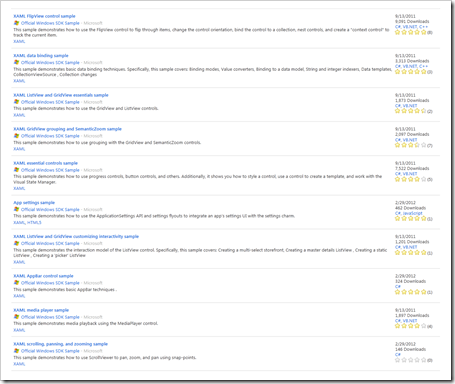
Task: Click Windows flag icon under GridView grouping and SemanticZoom sample
Action: (16, 136)
